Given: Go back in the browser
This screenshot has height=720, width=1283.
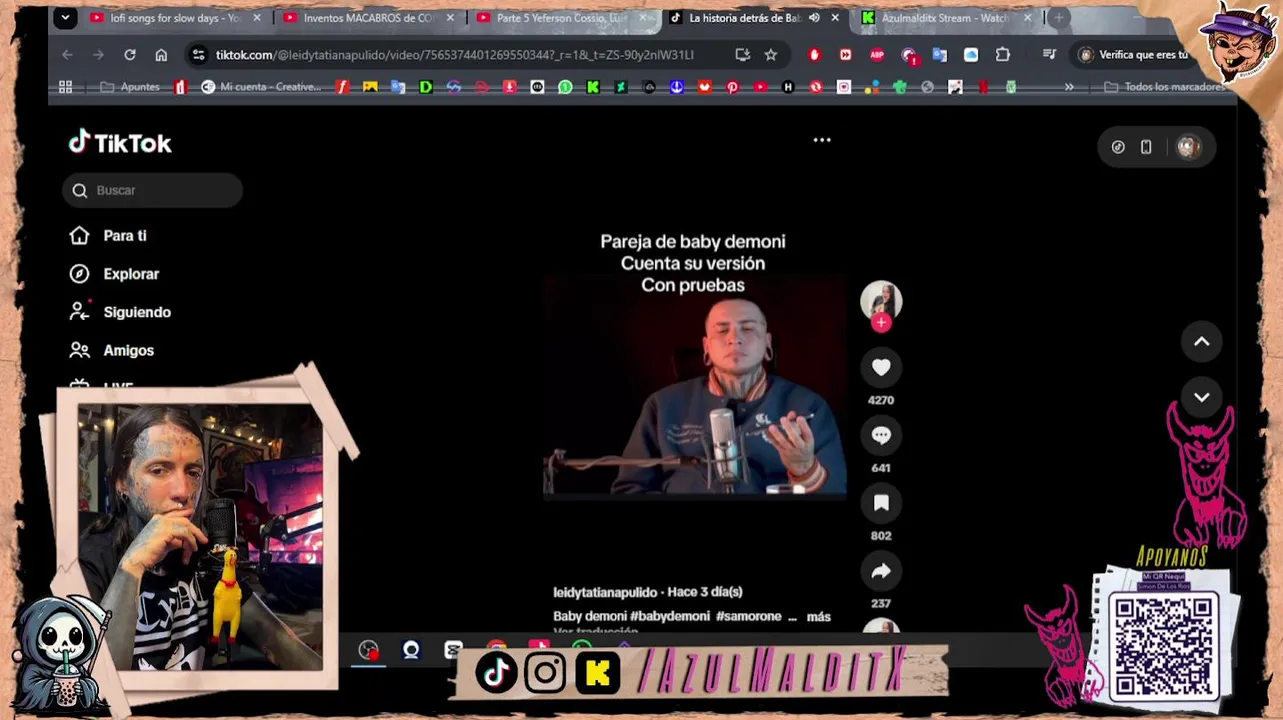Looking at the screenshot, I should click(x=67, y=55).
